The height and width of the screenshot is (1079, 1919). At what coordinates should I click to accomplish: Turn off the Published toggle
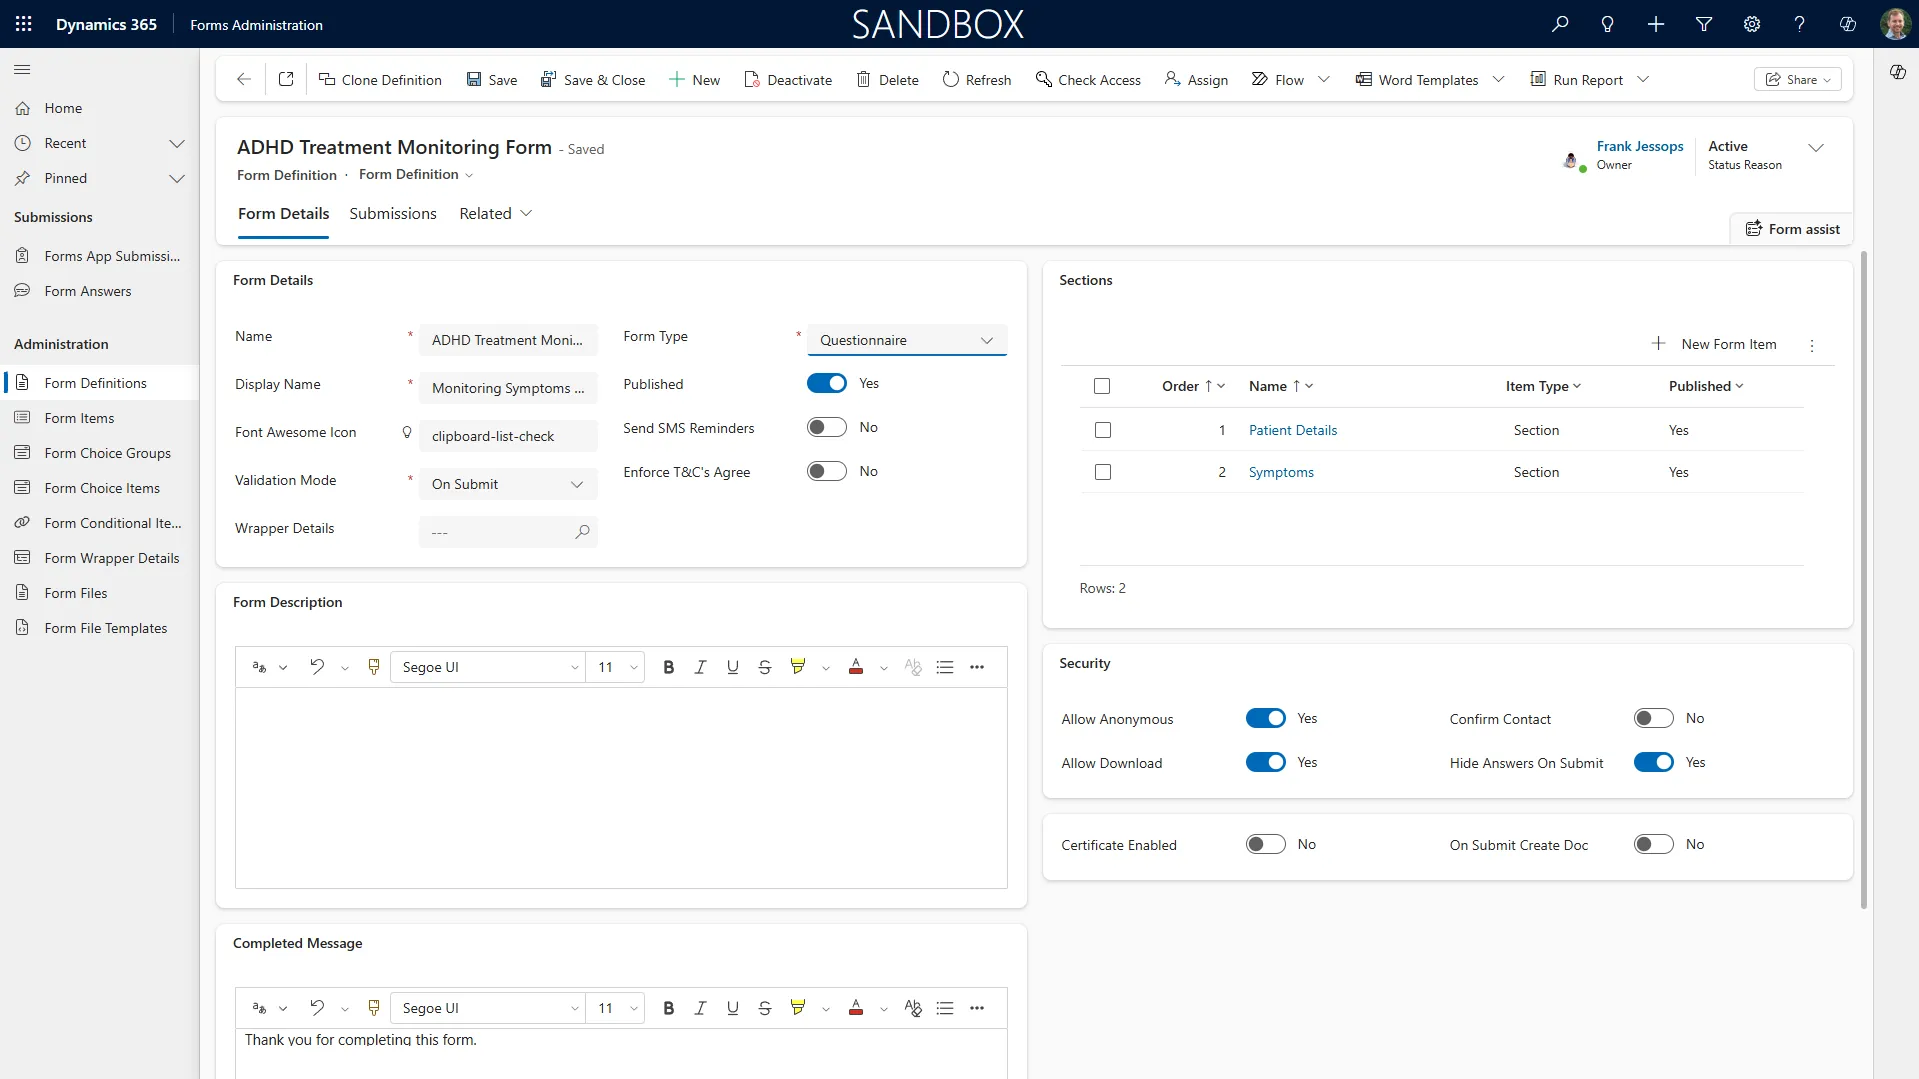click(826, 384)
